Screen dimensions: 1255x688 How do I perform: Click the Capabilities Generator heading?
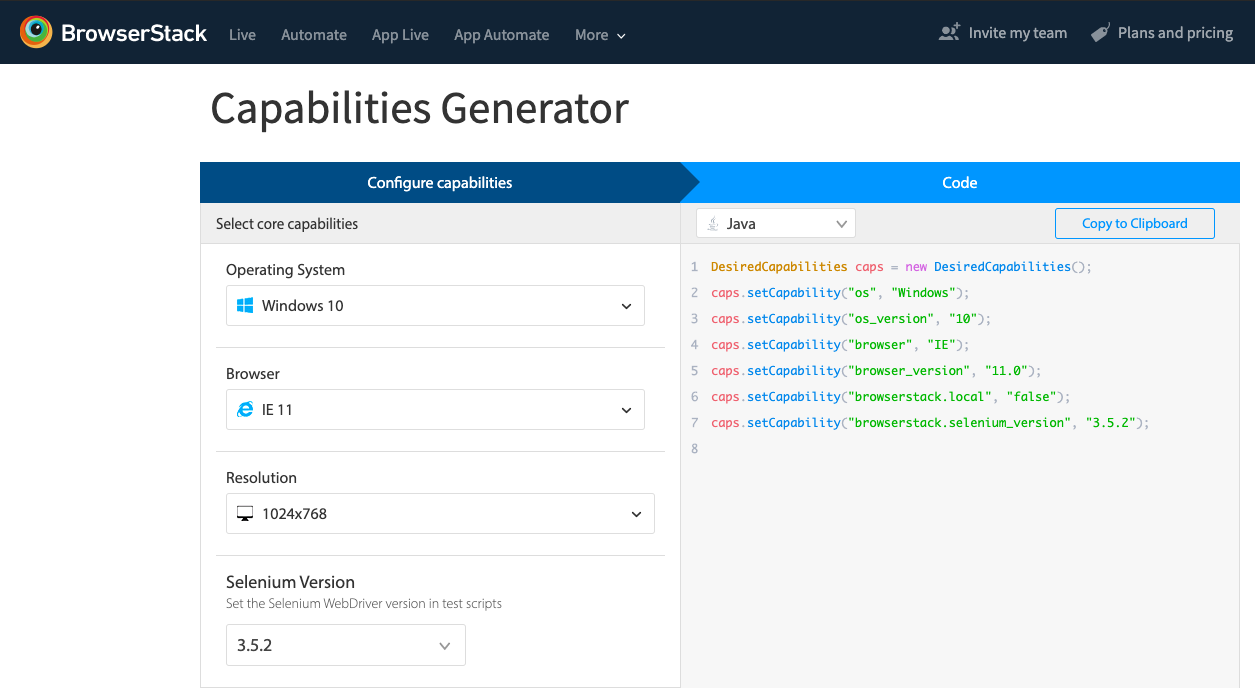tap(420, 108)
